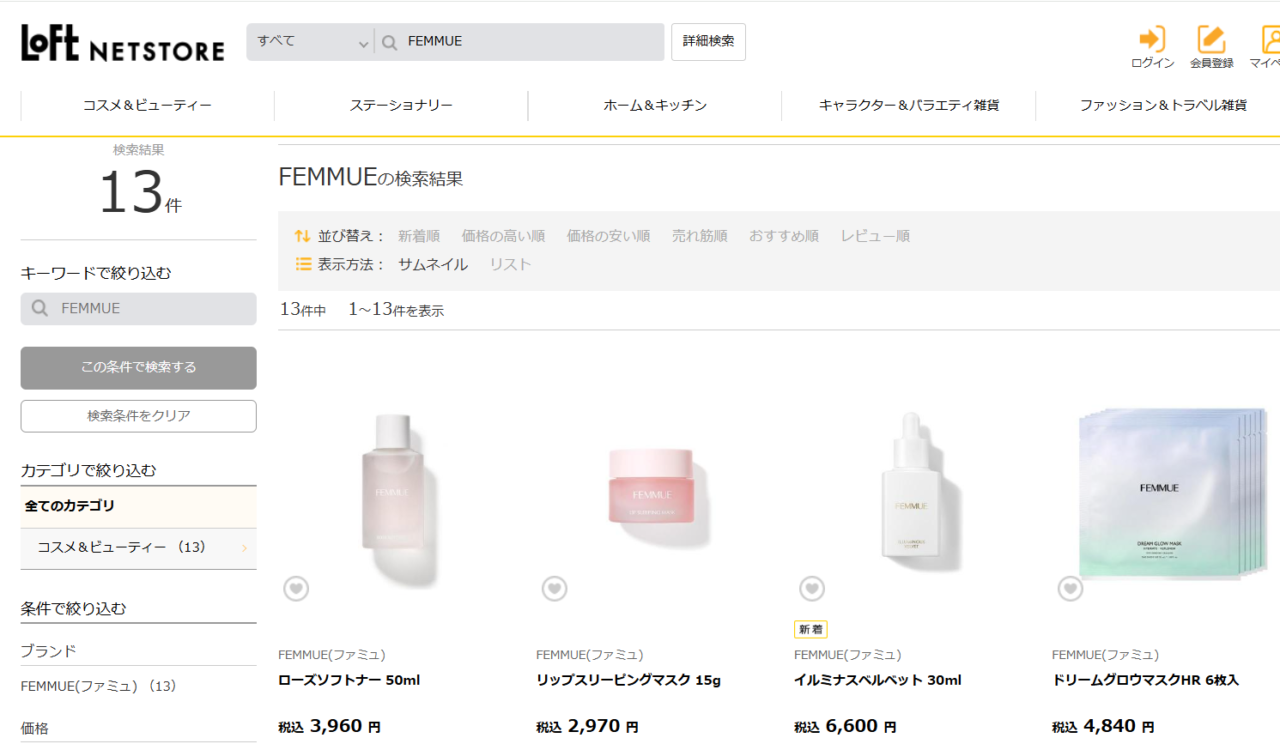This screenshot has height=744, width=1280.
Task: Open the ファッション&トラベル雑貨 menu
Action: [x=1163, y=105]
